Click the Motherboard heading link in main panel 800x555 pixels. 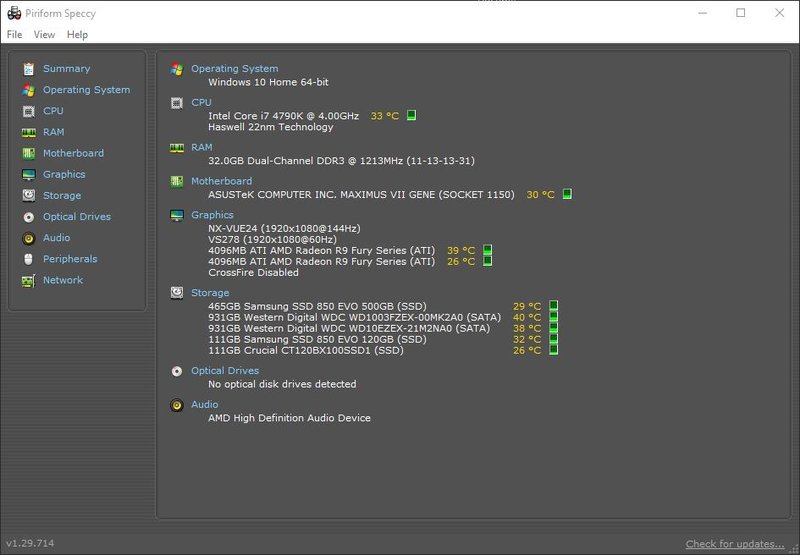click(221, 181)
